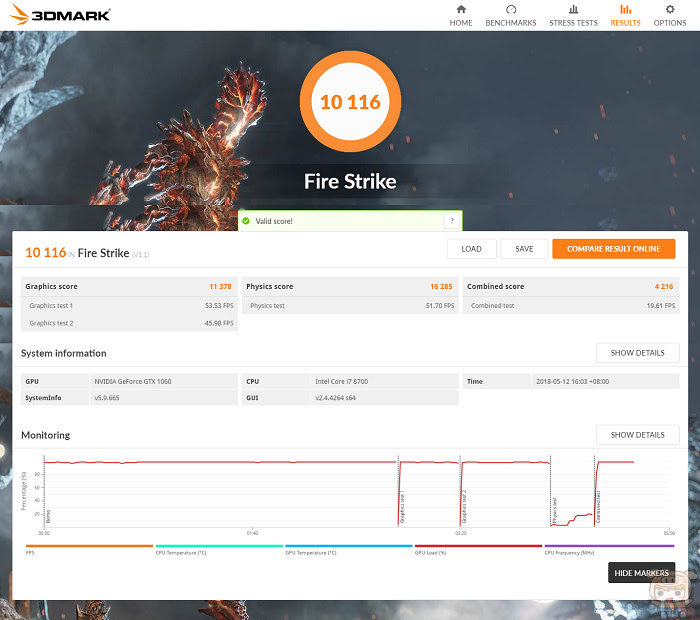Image resolution: width=700 pixels, height=620 pixels.
Task: Click the 51.70 FPS Physics test value
Action: 440,306
